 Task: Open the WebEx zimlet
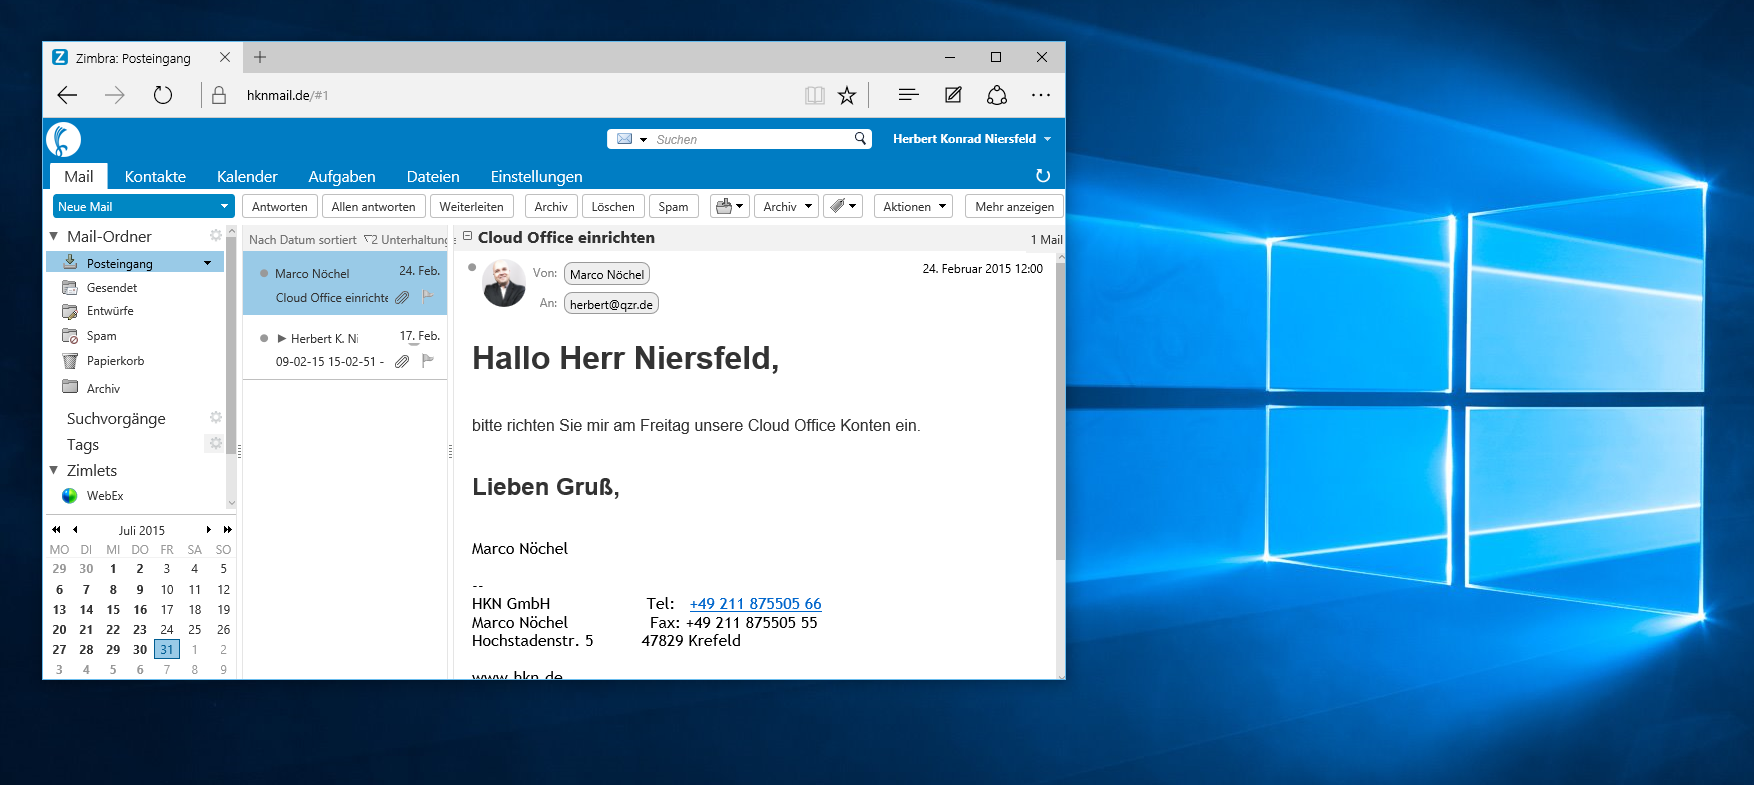(104, 496)
